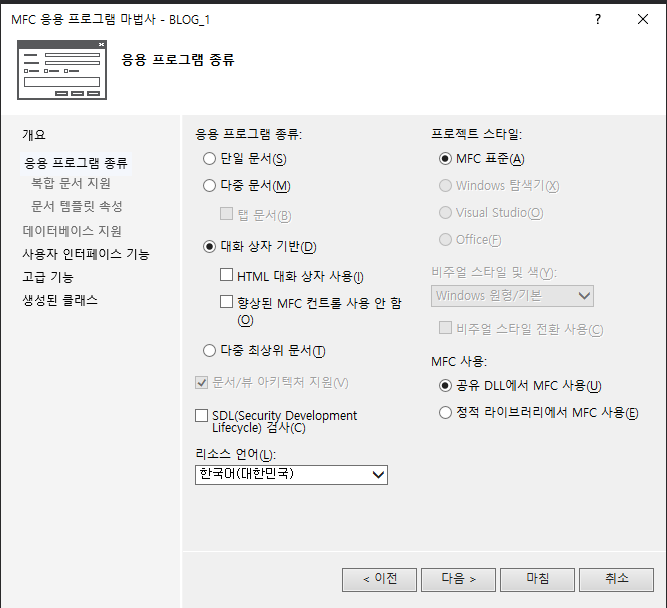Enable HTML 대화 상자 사용 checkbox

(226, 274)
